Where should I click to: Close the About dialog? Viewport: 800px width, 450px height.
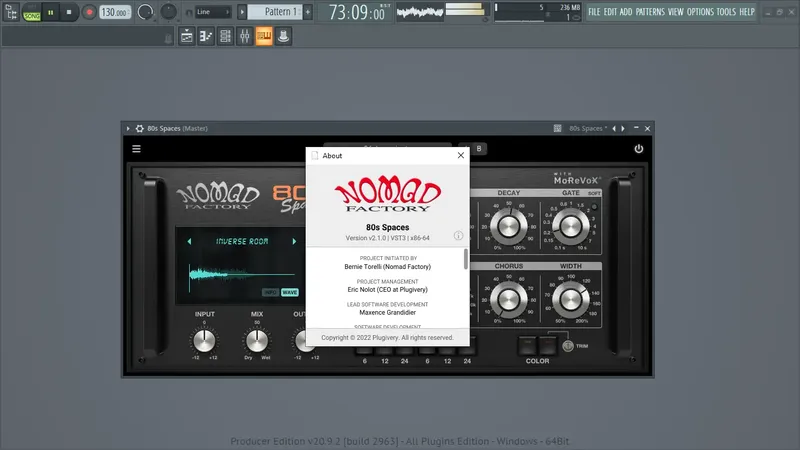(461, 155)
